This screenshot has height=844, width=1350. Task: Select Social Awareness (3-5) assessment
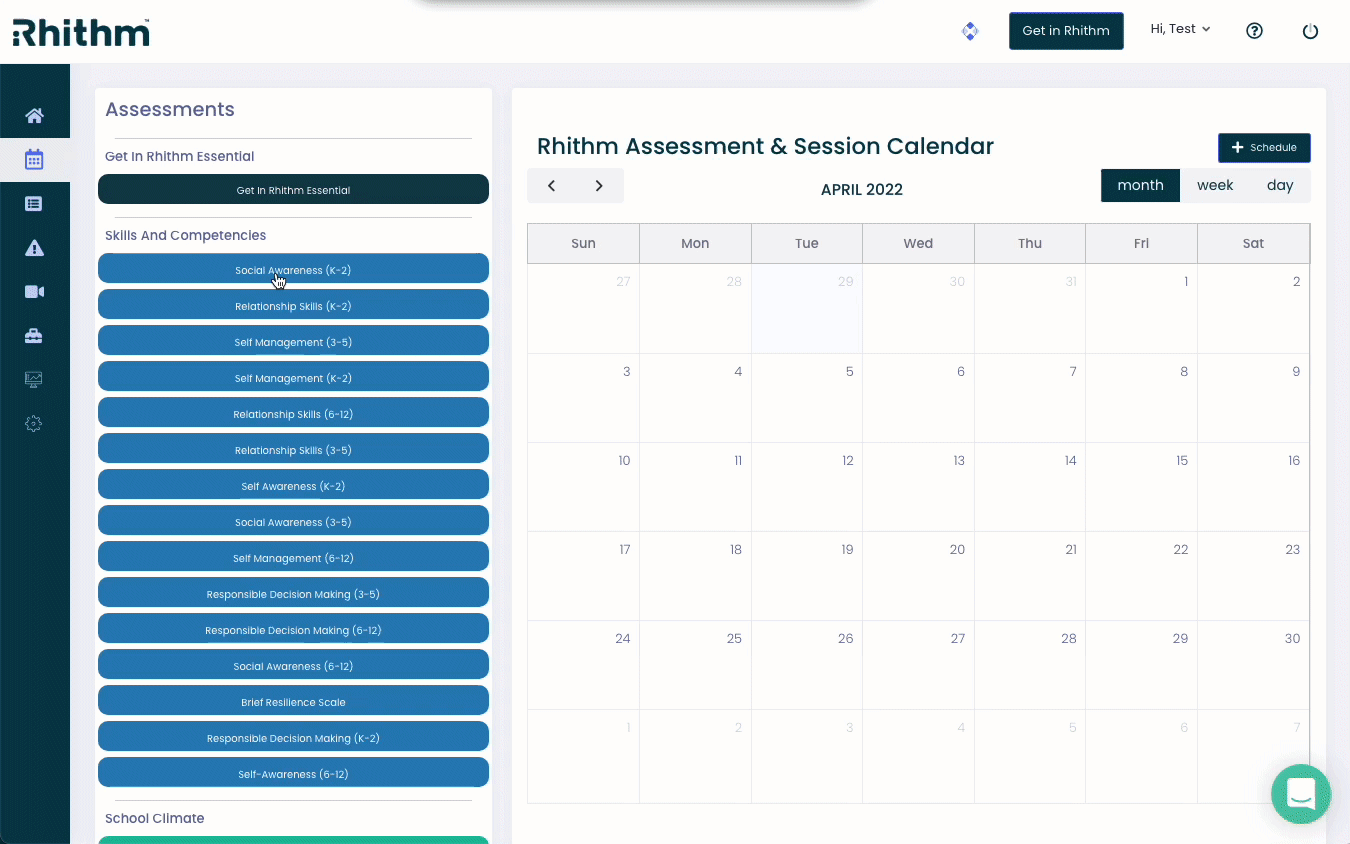pos(293,521)
